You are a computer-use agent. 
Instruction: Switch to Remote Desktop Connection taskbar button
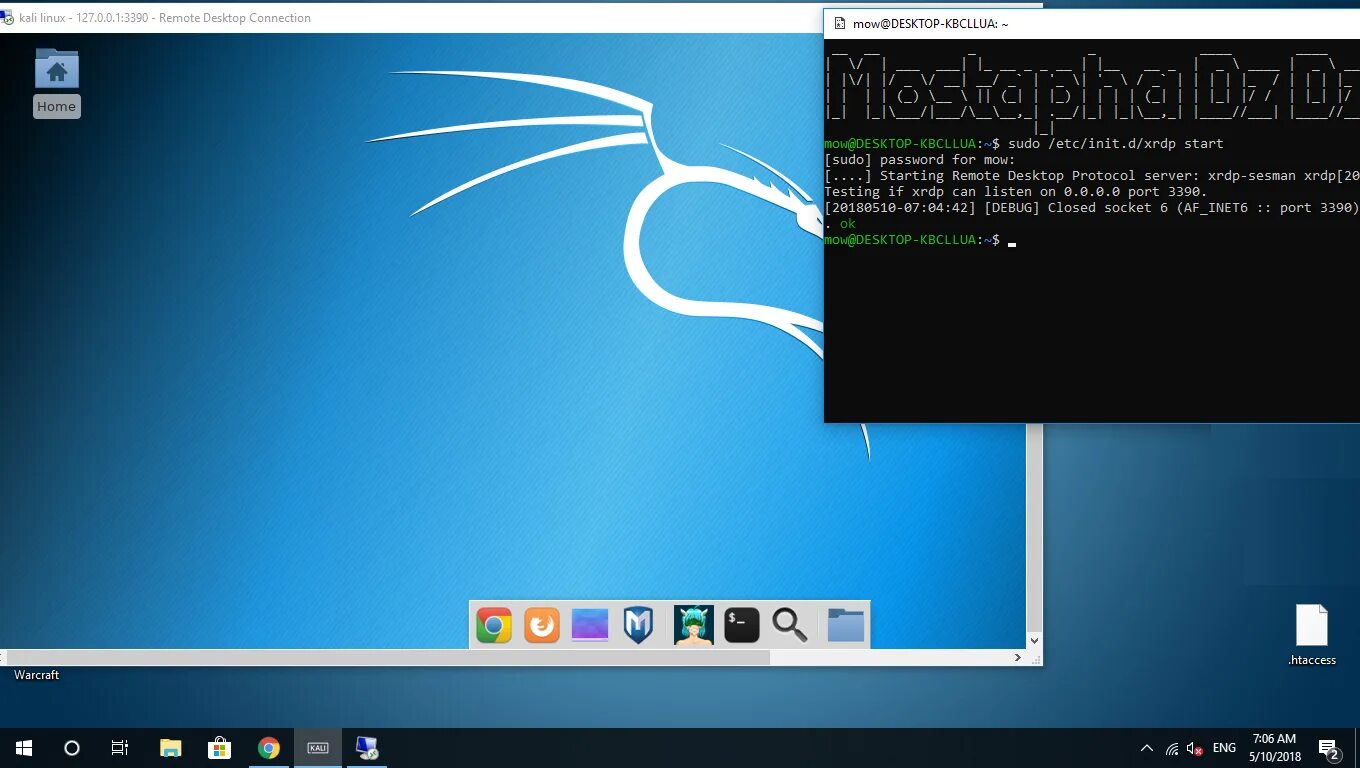point(366,748)
